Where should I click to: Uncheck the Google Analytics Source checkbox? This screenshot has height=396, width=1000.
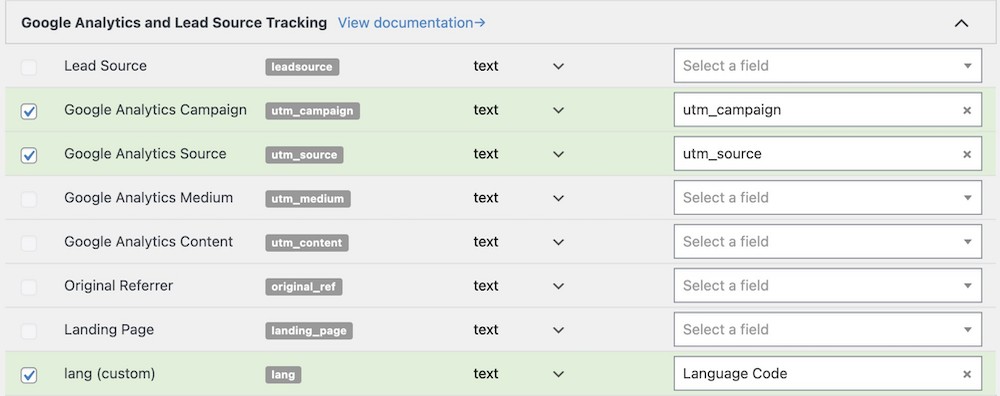tap(29, 155)
